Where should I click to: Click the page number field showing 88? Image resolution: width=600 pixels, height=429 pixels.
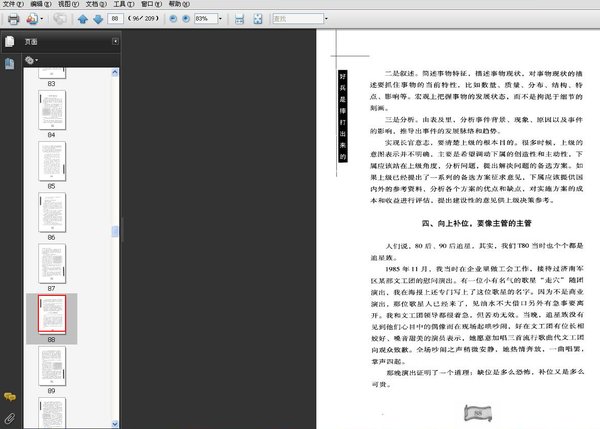(115, 18)
